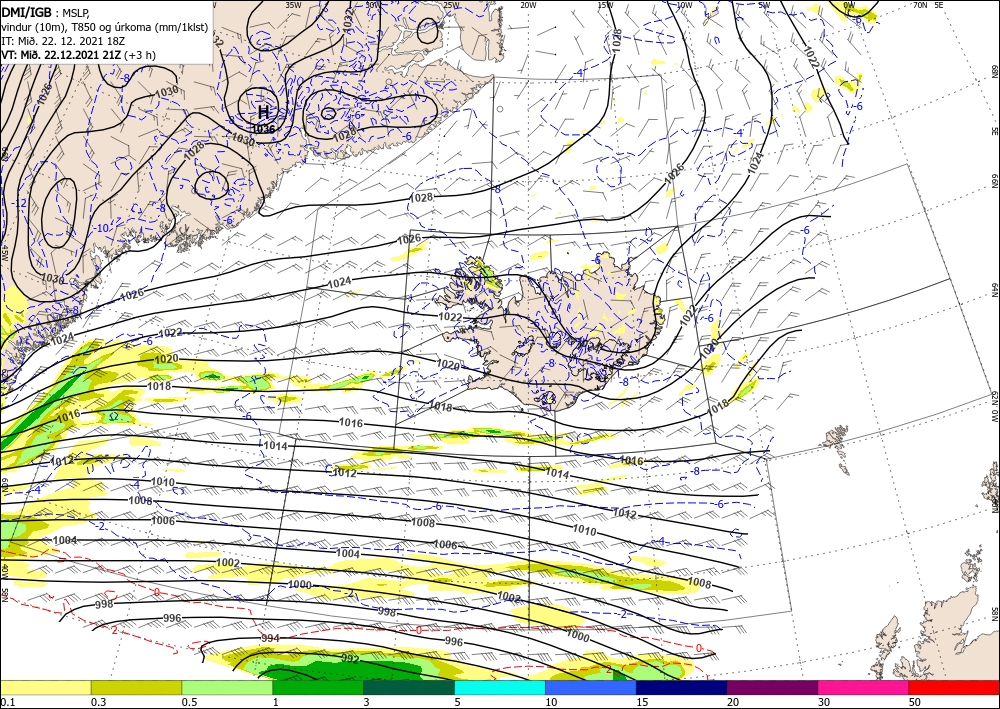Image resolution: width=1000 pixels, height=709 pixels.
Task: Click the 992 isobar label
Action: click(x=350, y=659)
